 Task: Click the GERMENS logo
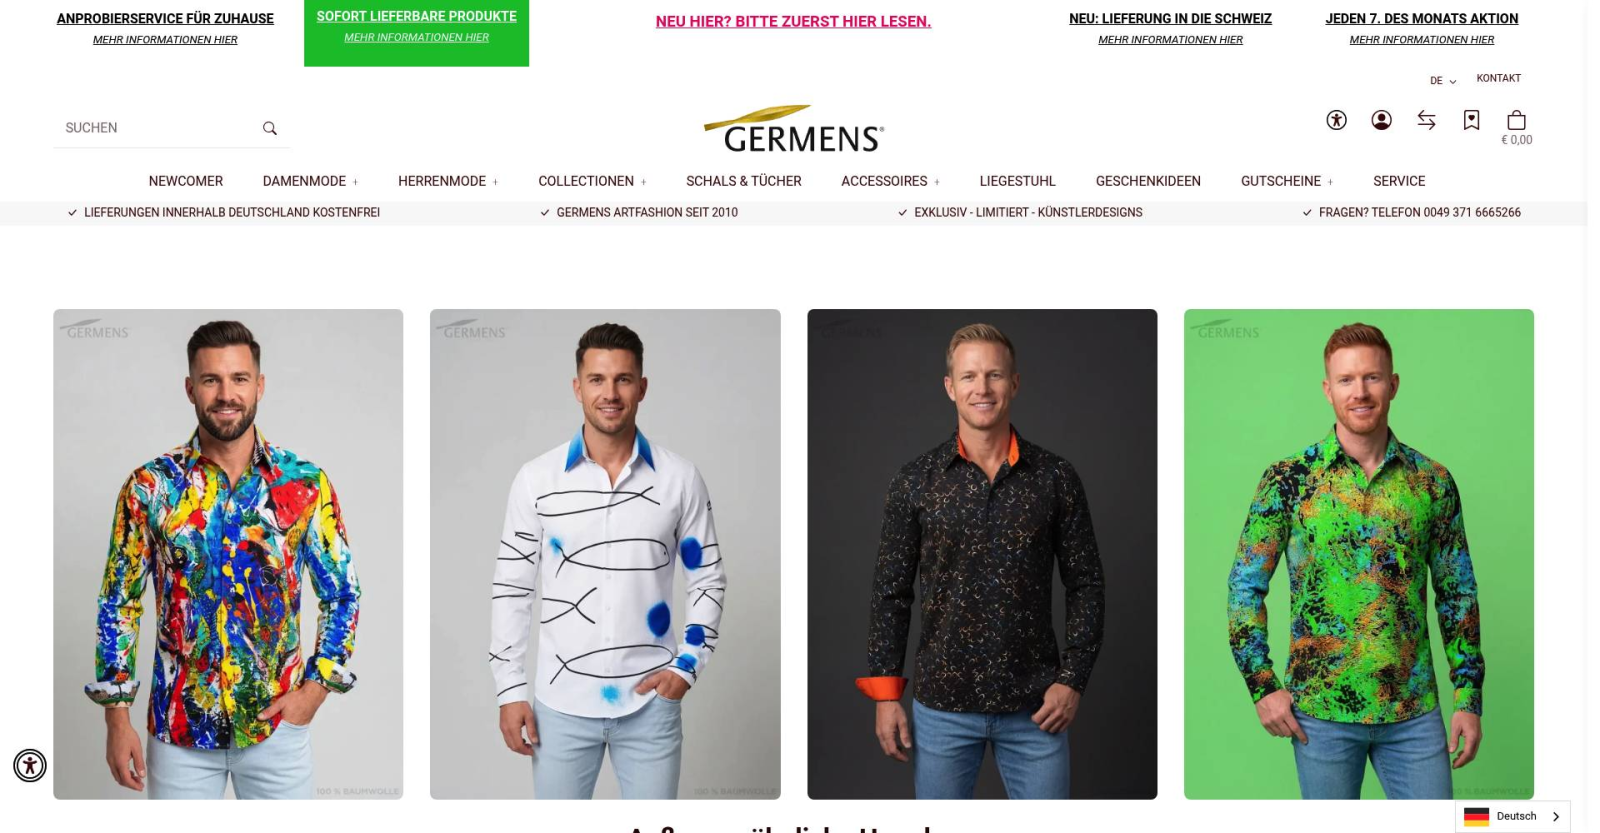[794, 129]
